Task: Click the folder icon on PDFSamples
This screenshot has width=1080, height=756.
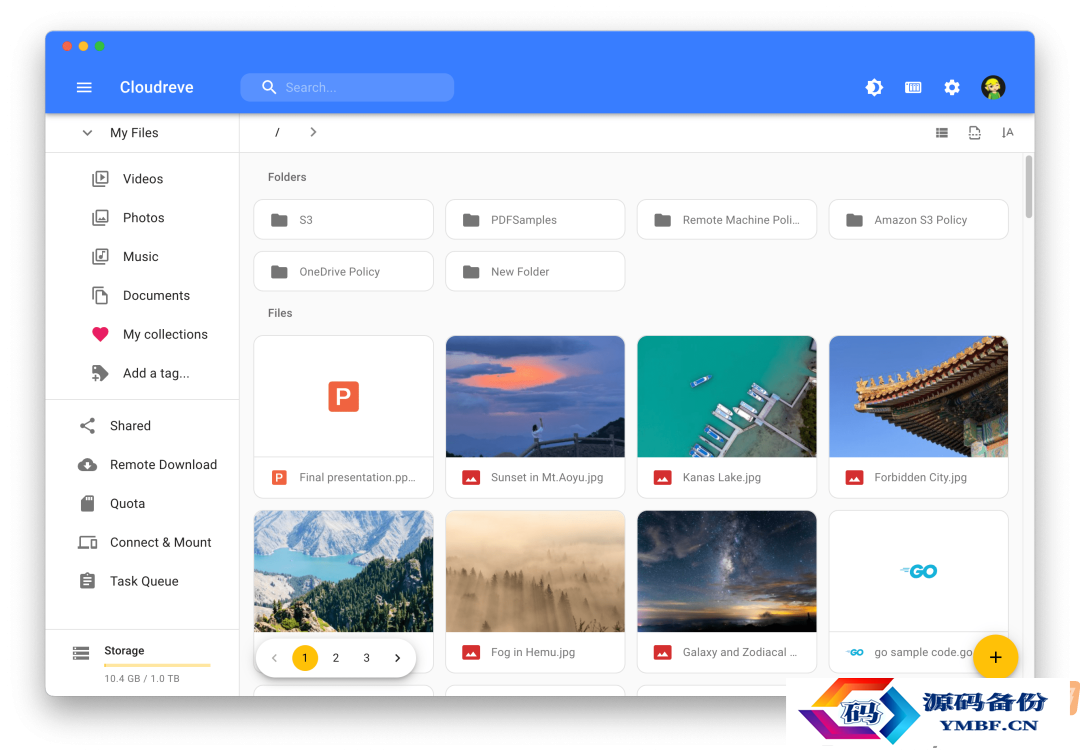Action: (471, 220)
